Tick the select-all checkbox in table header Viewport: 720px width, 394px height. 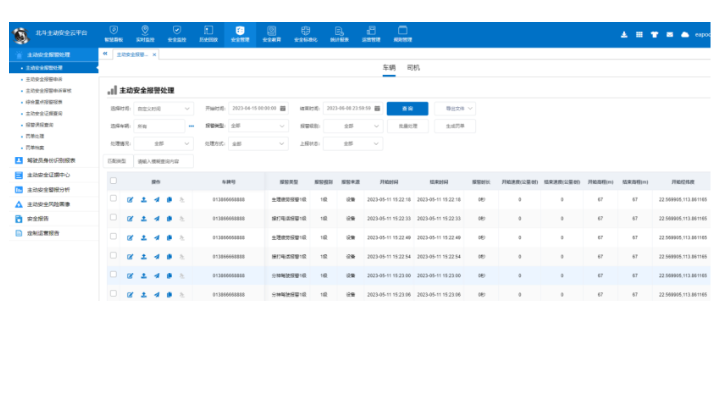pos(113,181)
